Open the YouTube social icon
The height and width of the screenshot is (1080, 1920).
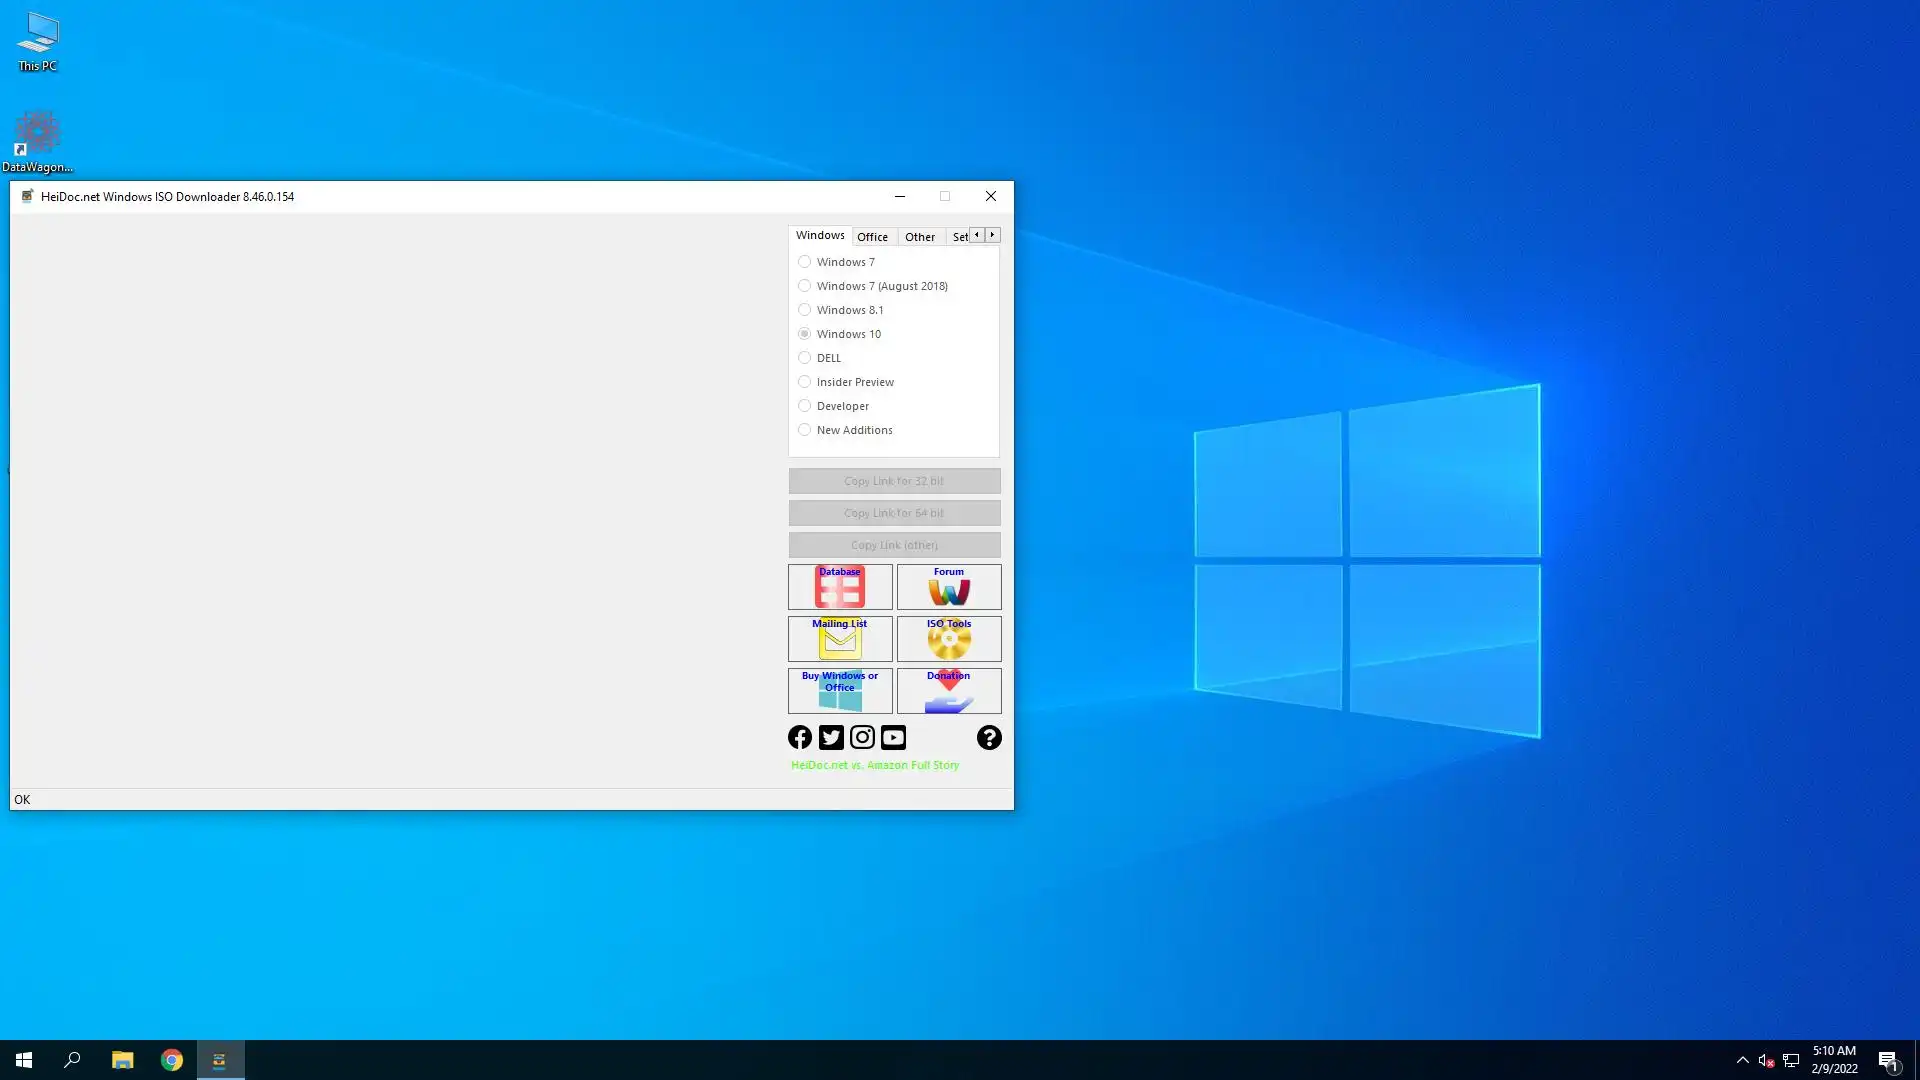point(893,738)
